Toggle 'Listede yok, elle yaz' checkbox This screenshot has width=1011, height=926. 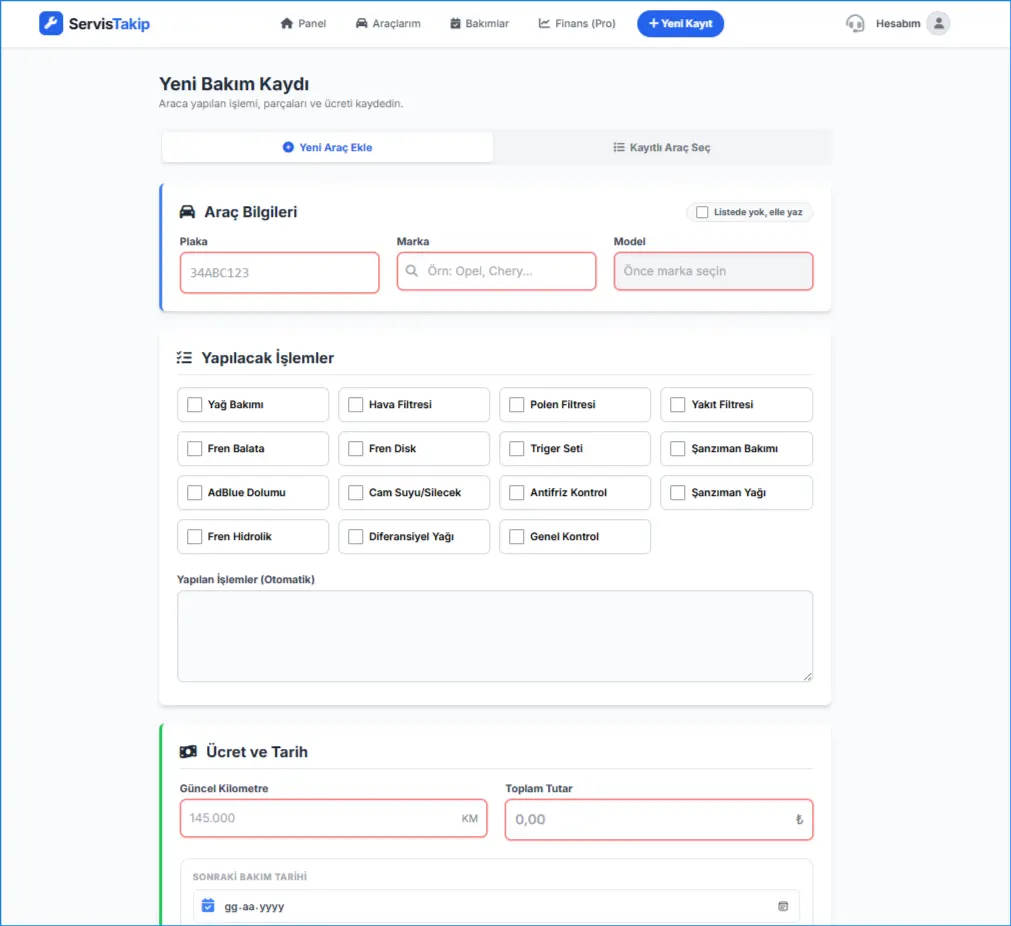[702, 212]
